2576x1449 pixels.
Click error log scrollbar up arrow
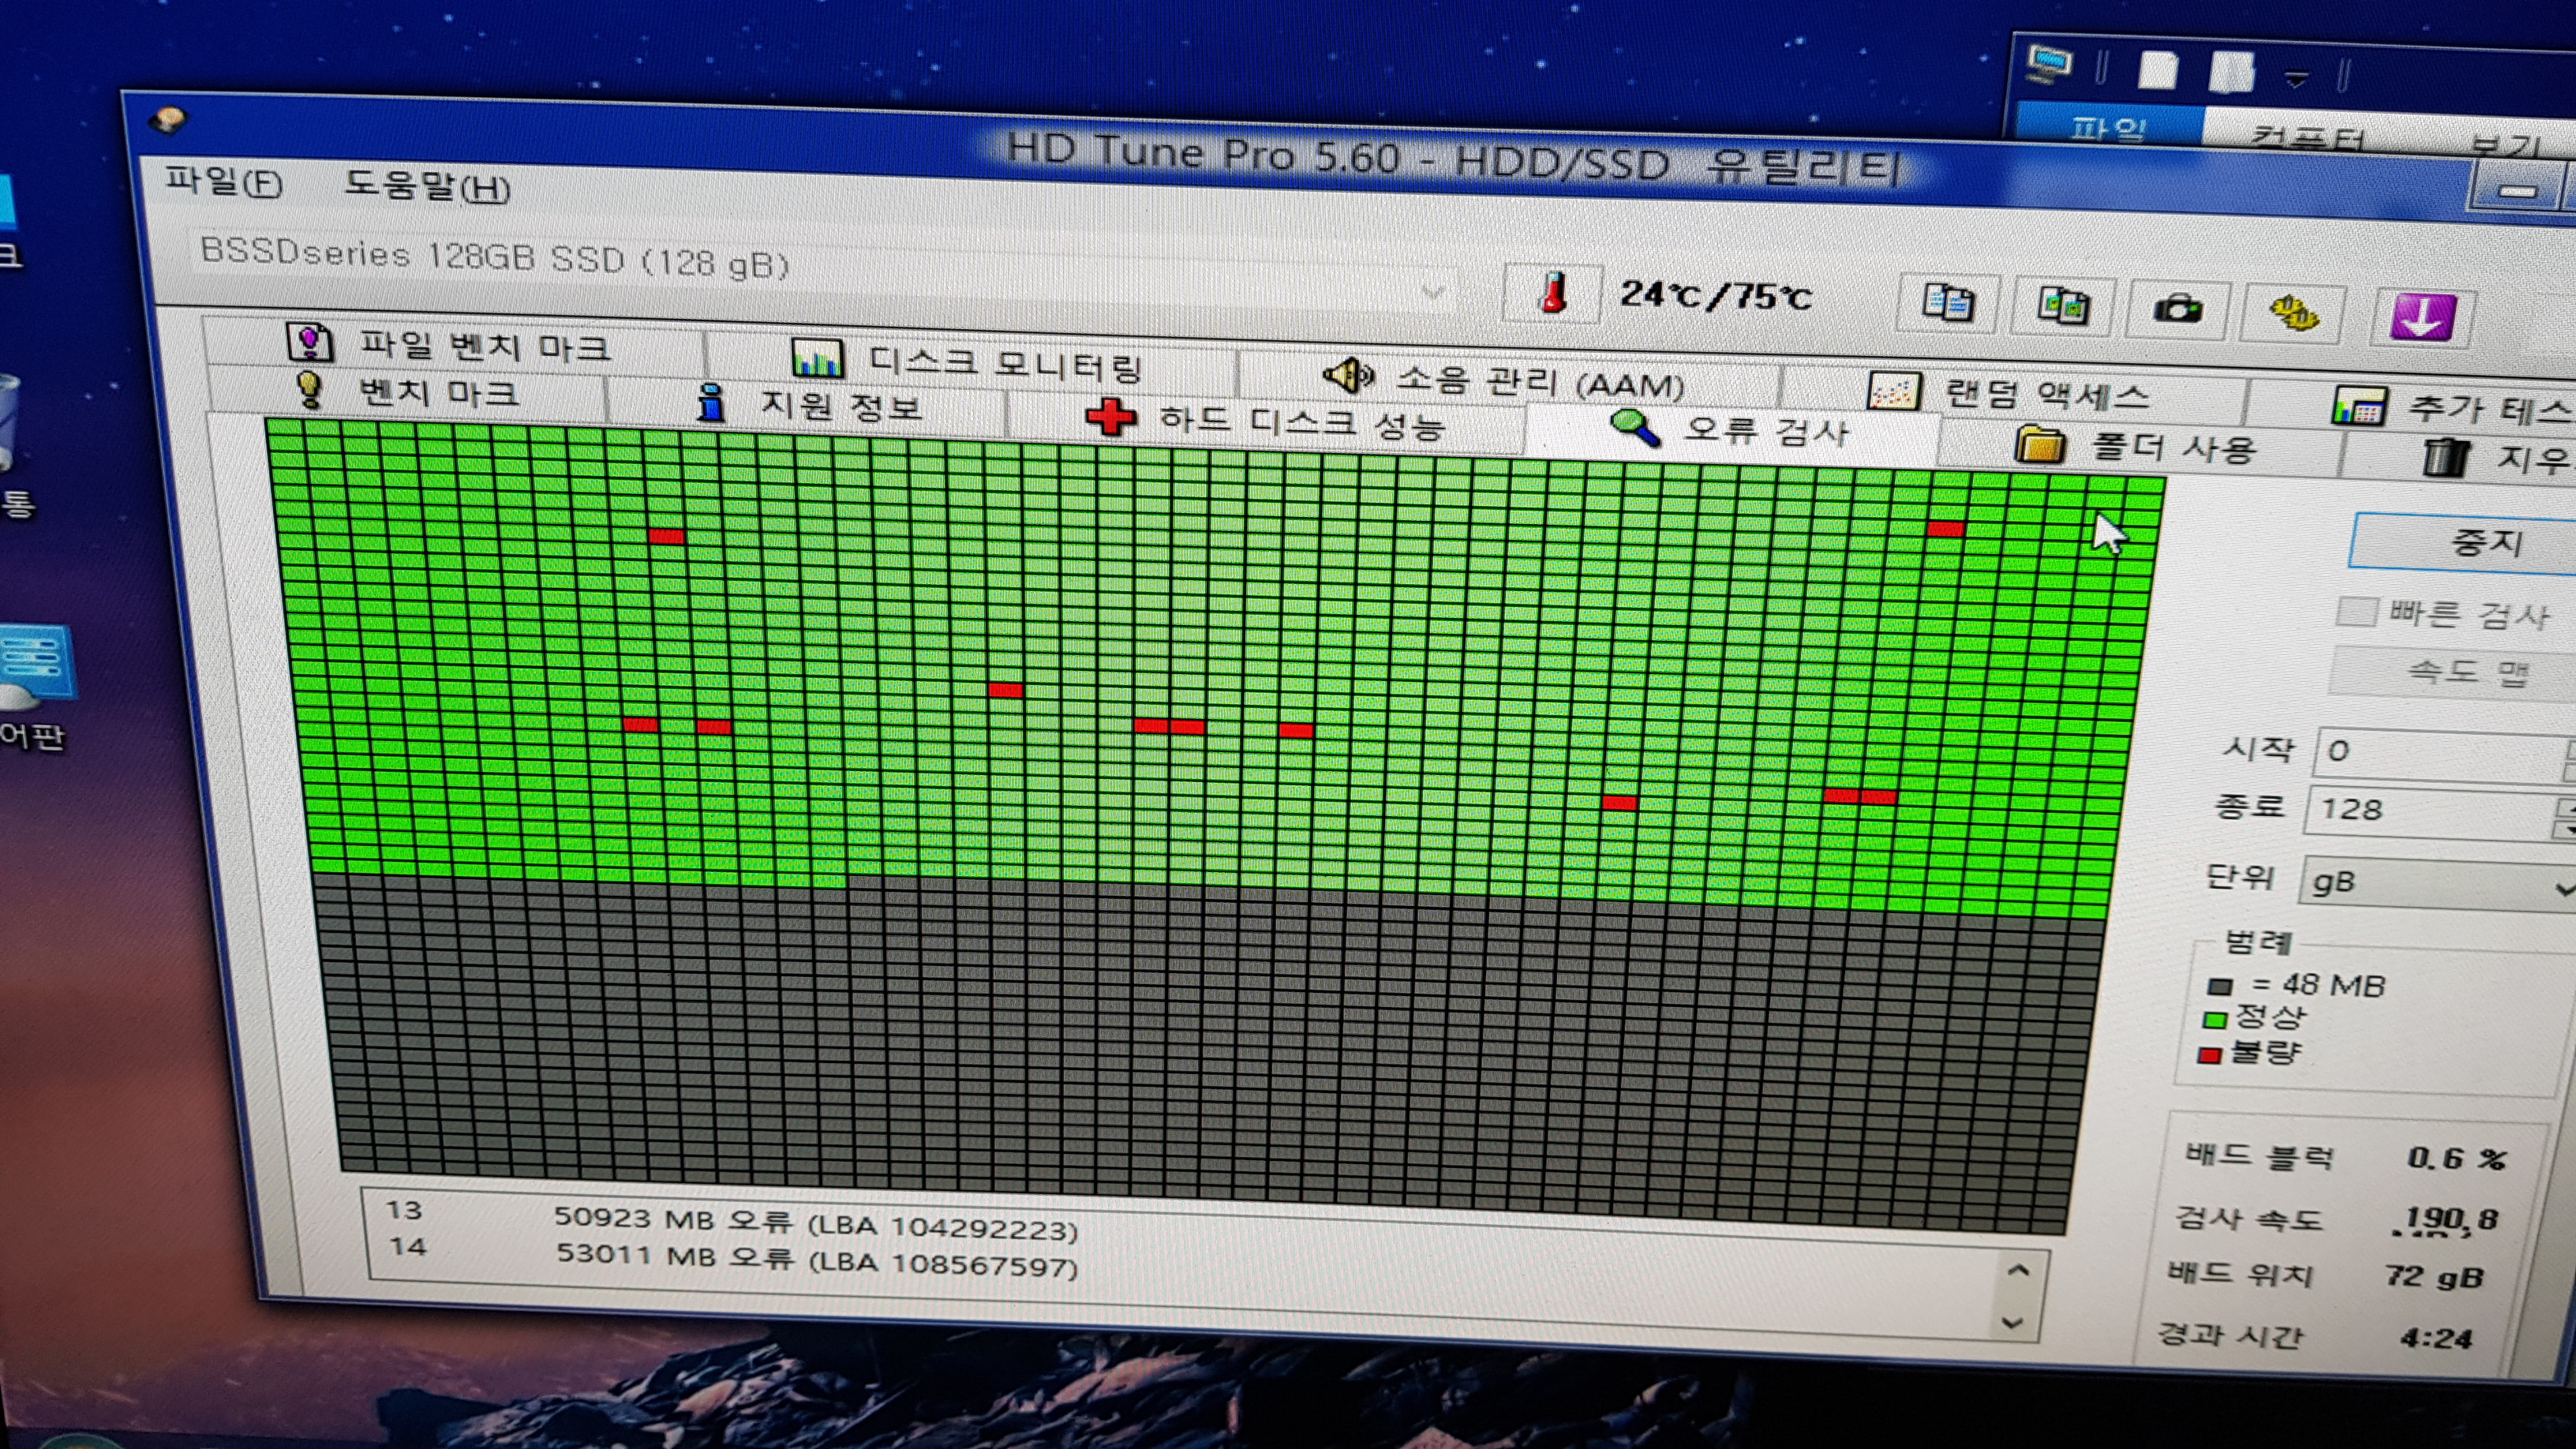tap(2018, 1270)
